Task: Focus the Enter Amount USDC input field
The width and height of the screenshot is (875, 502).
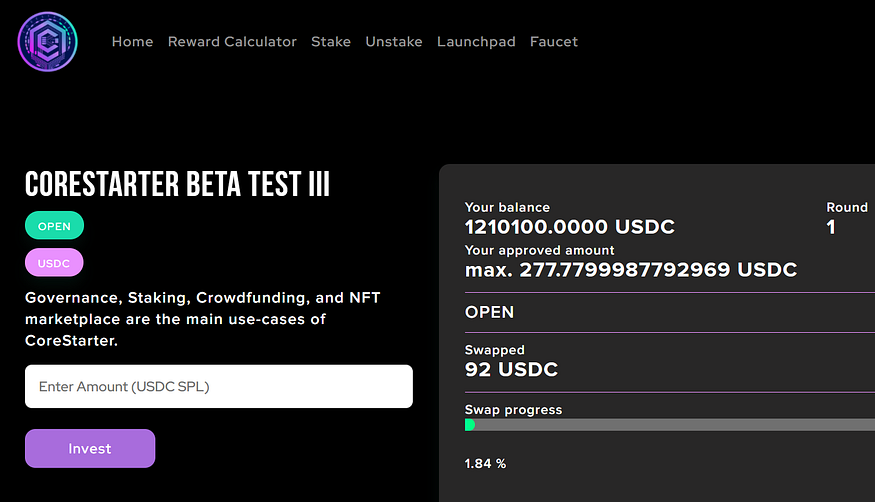Action: 218,386
